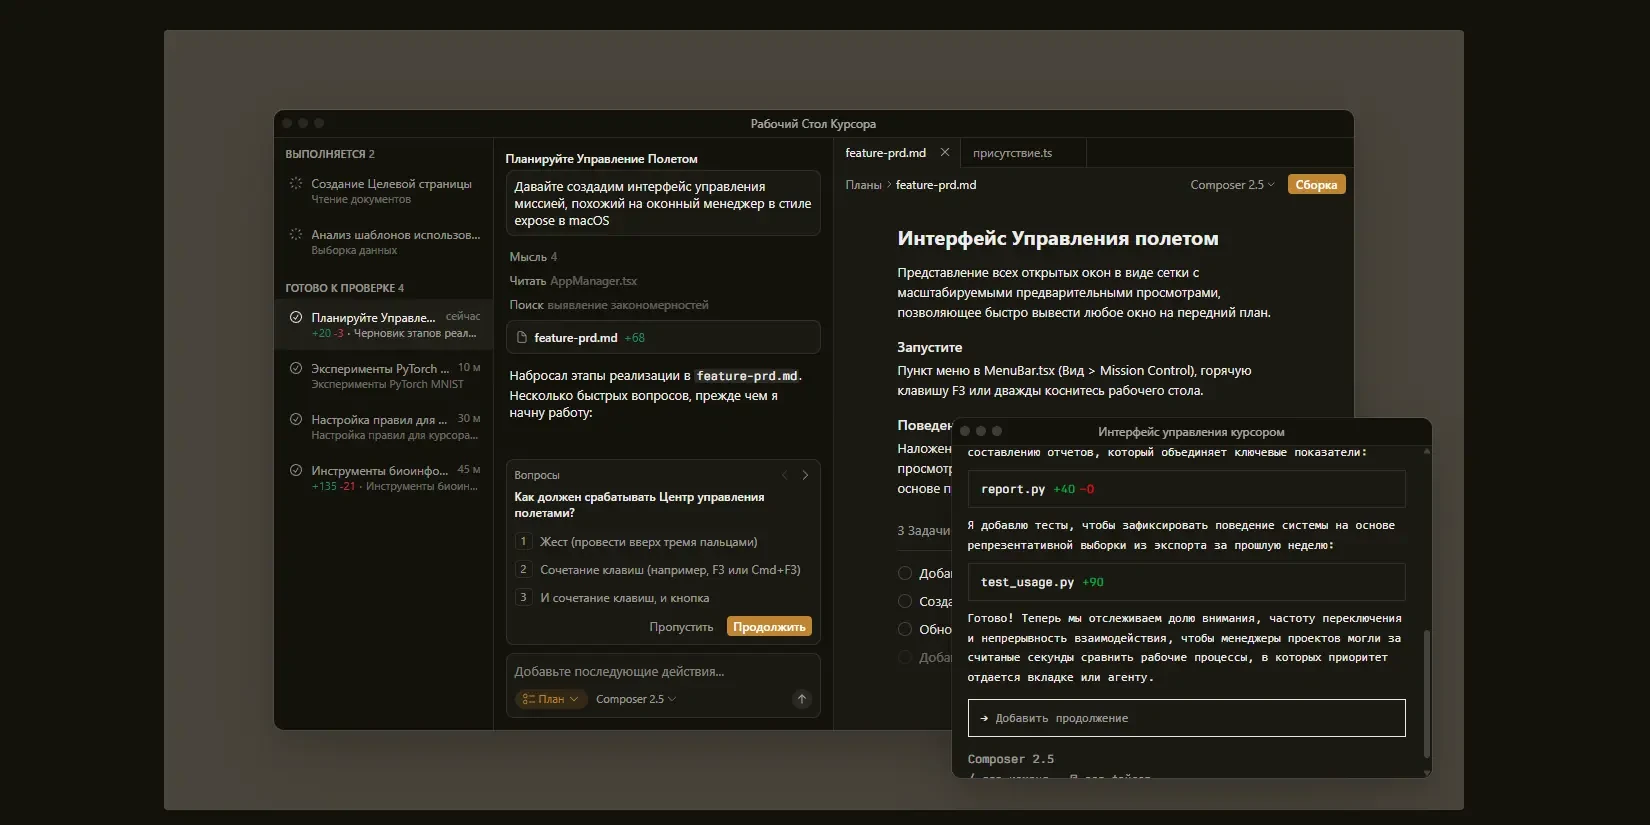1650x825 pixels.
Task: Click the 3 Задачи label
Action: [923, 531]
